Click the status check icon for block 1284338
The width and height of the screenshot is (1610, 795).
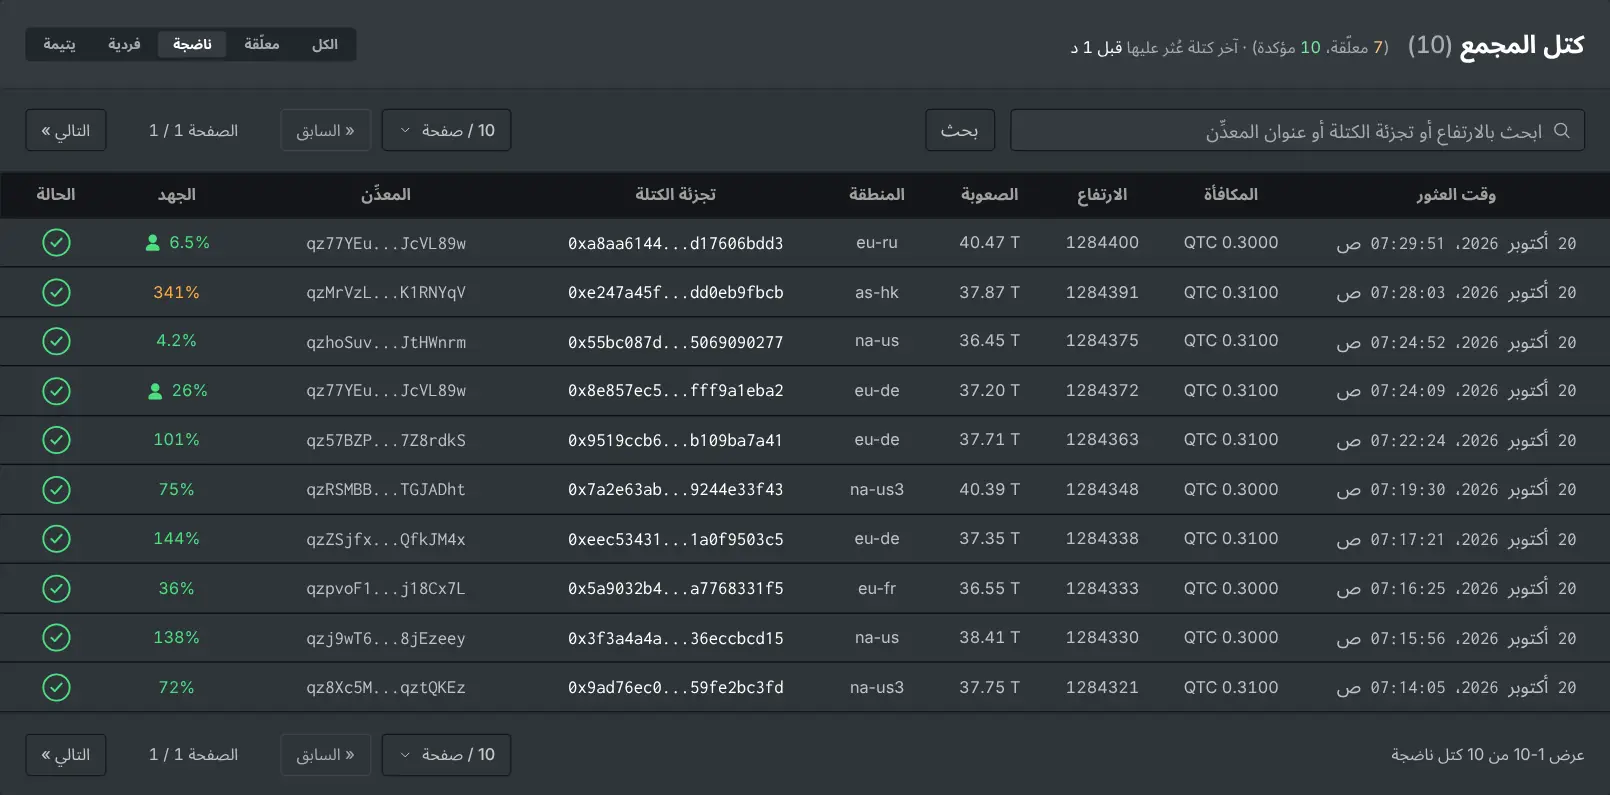pos(57,539)
